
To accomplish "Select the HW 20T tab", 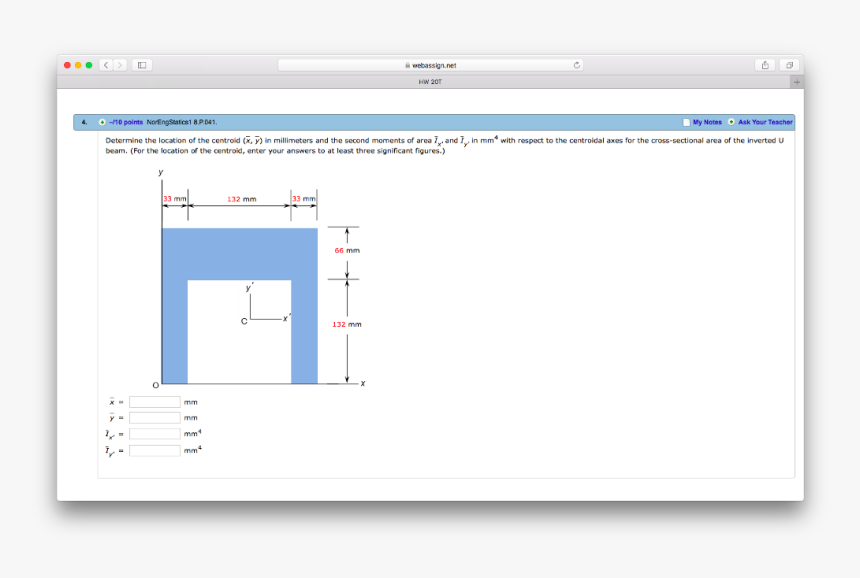I will coord(430,82).
